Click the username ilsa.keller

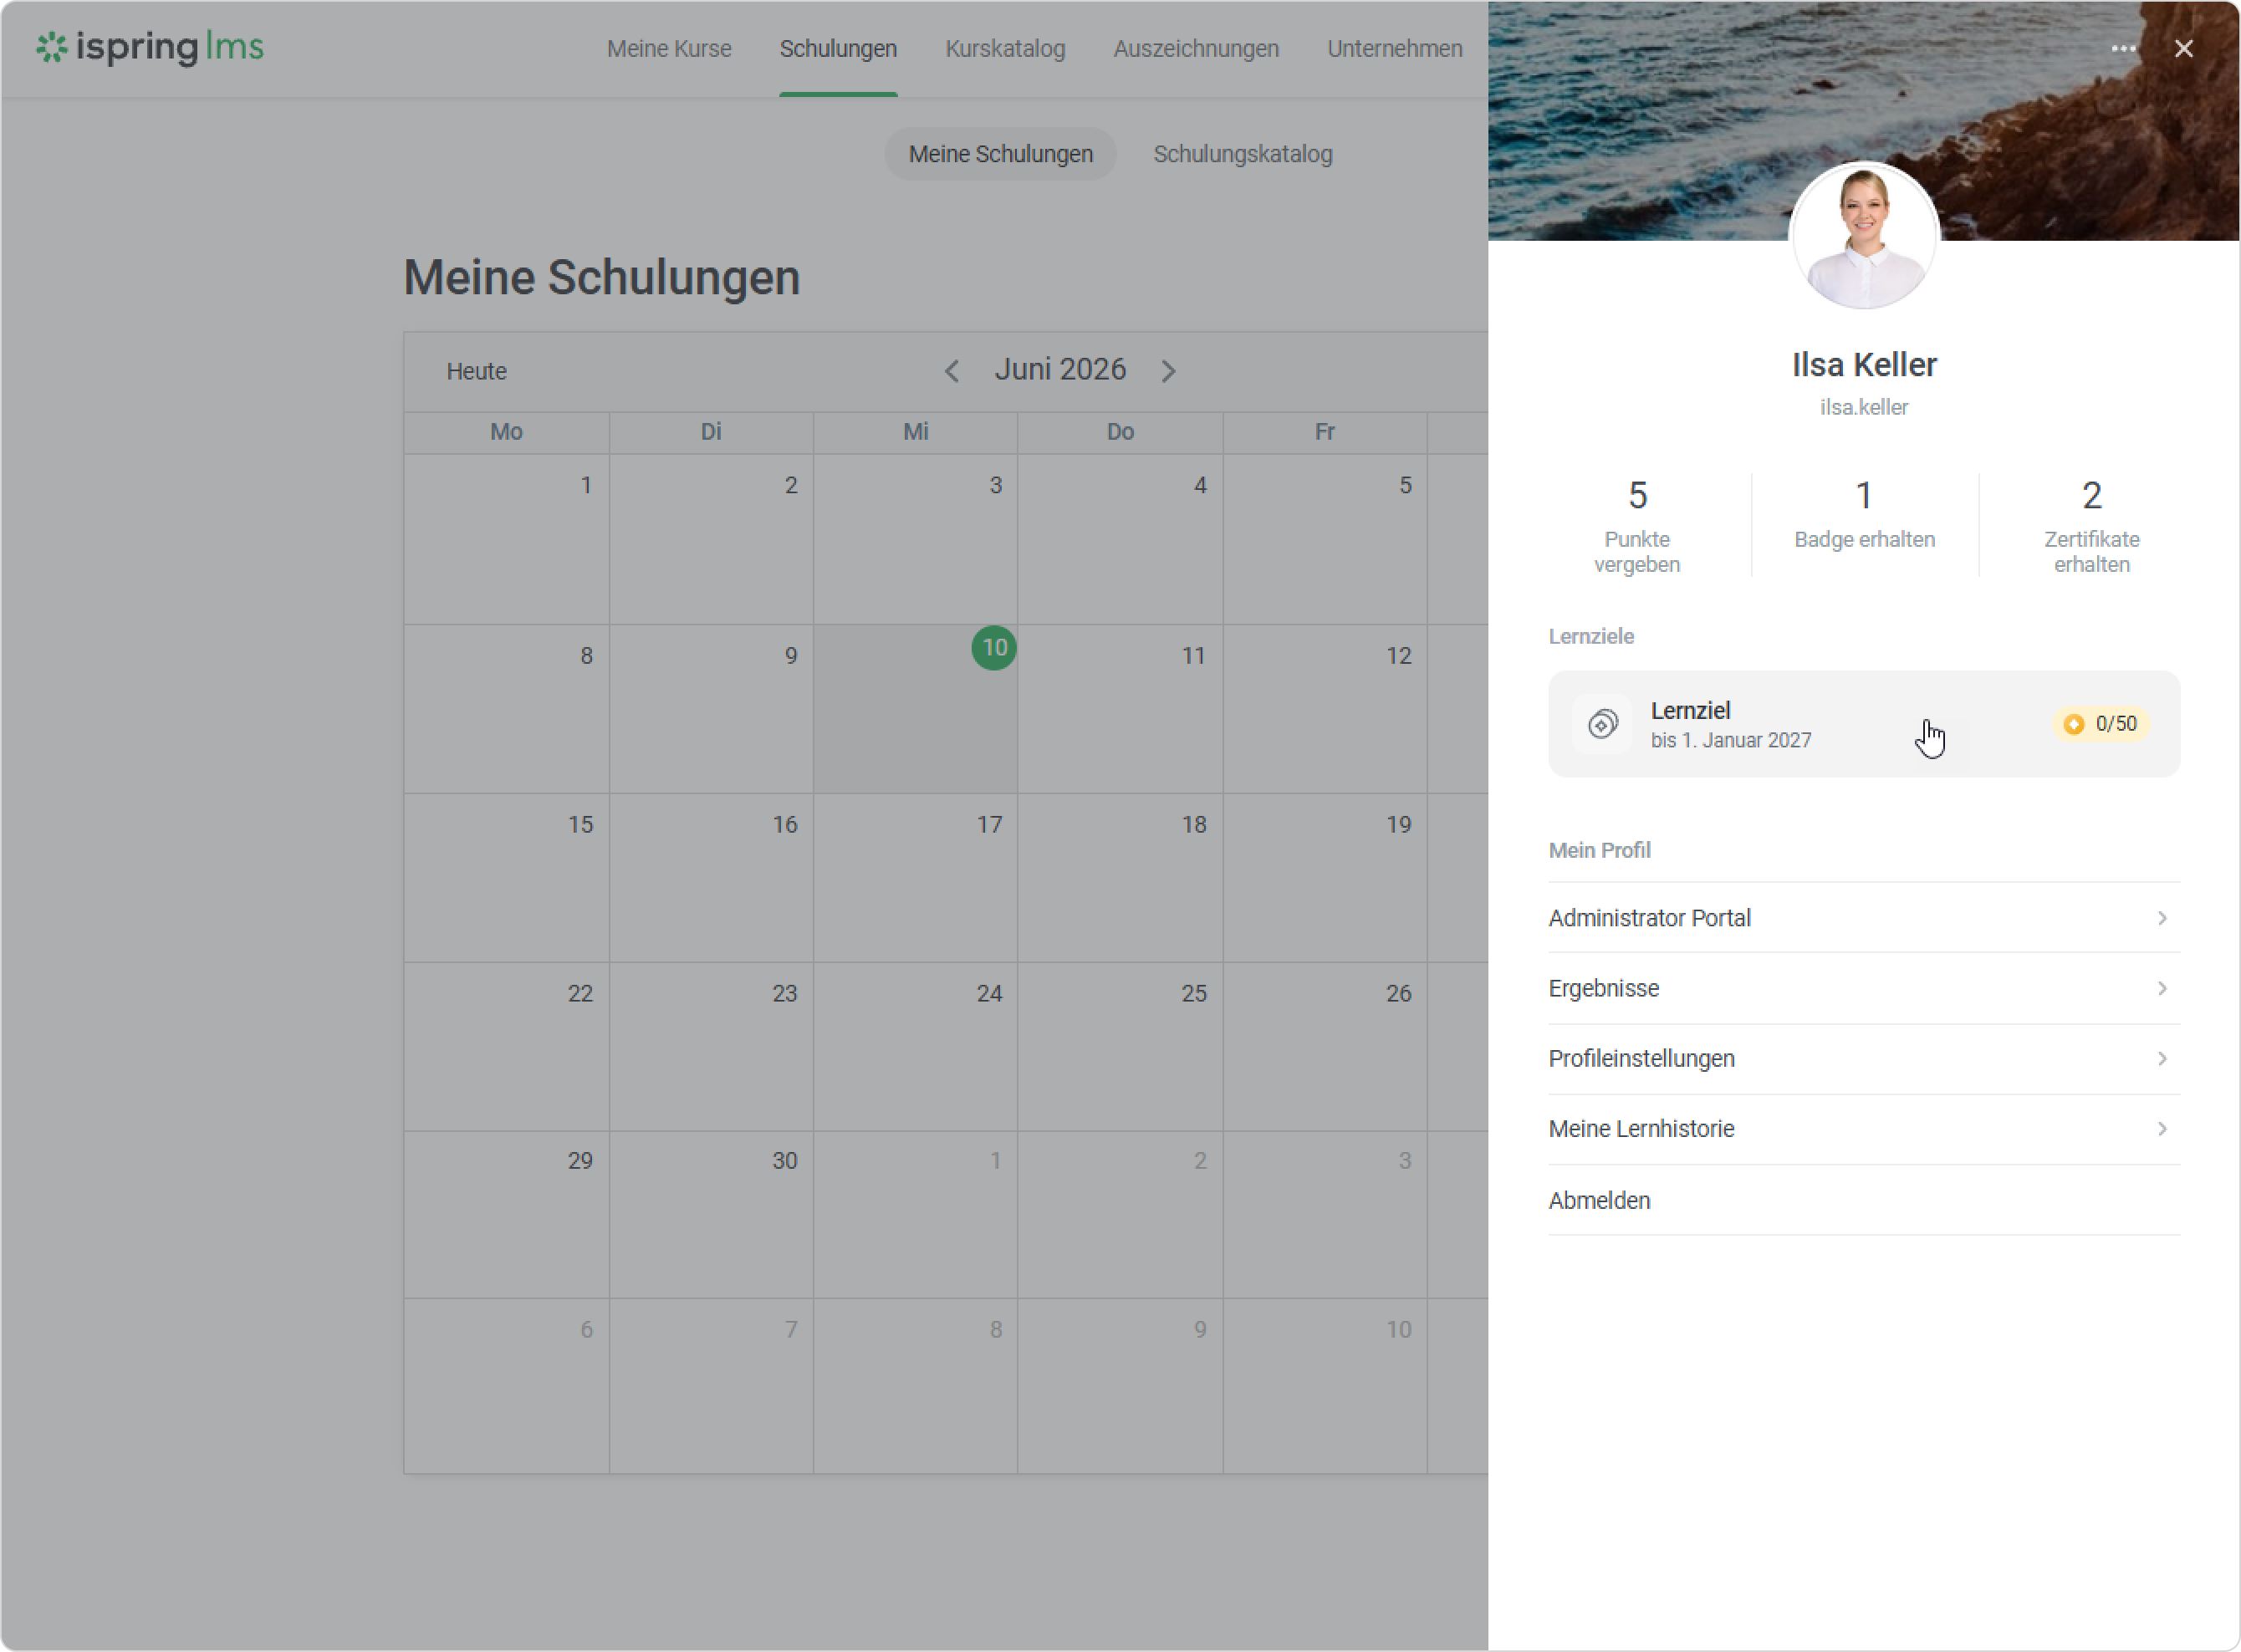coord(1864,407)
